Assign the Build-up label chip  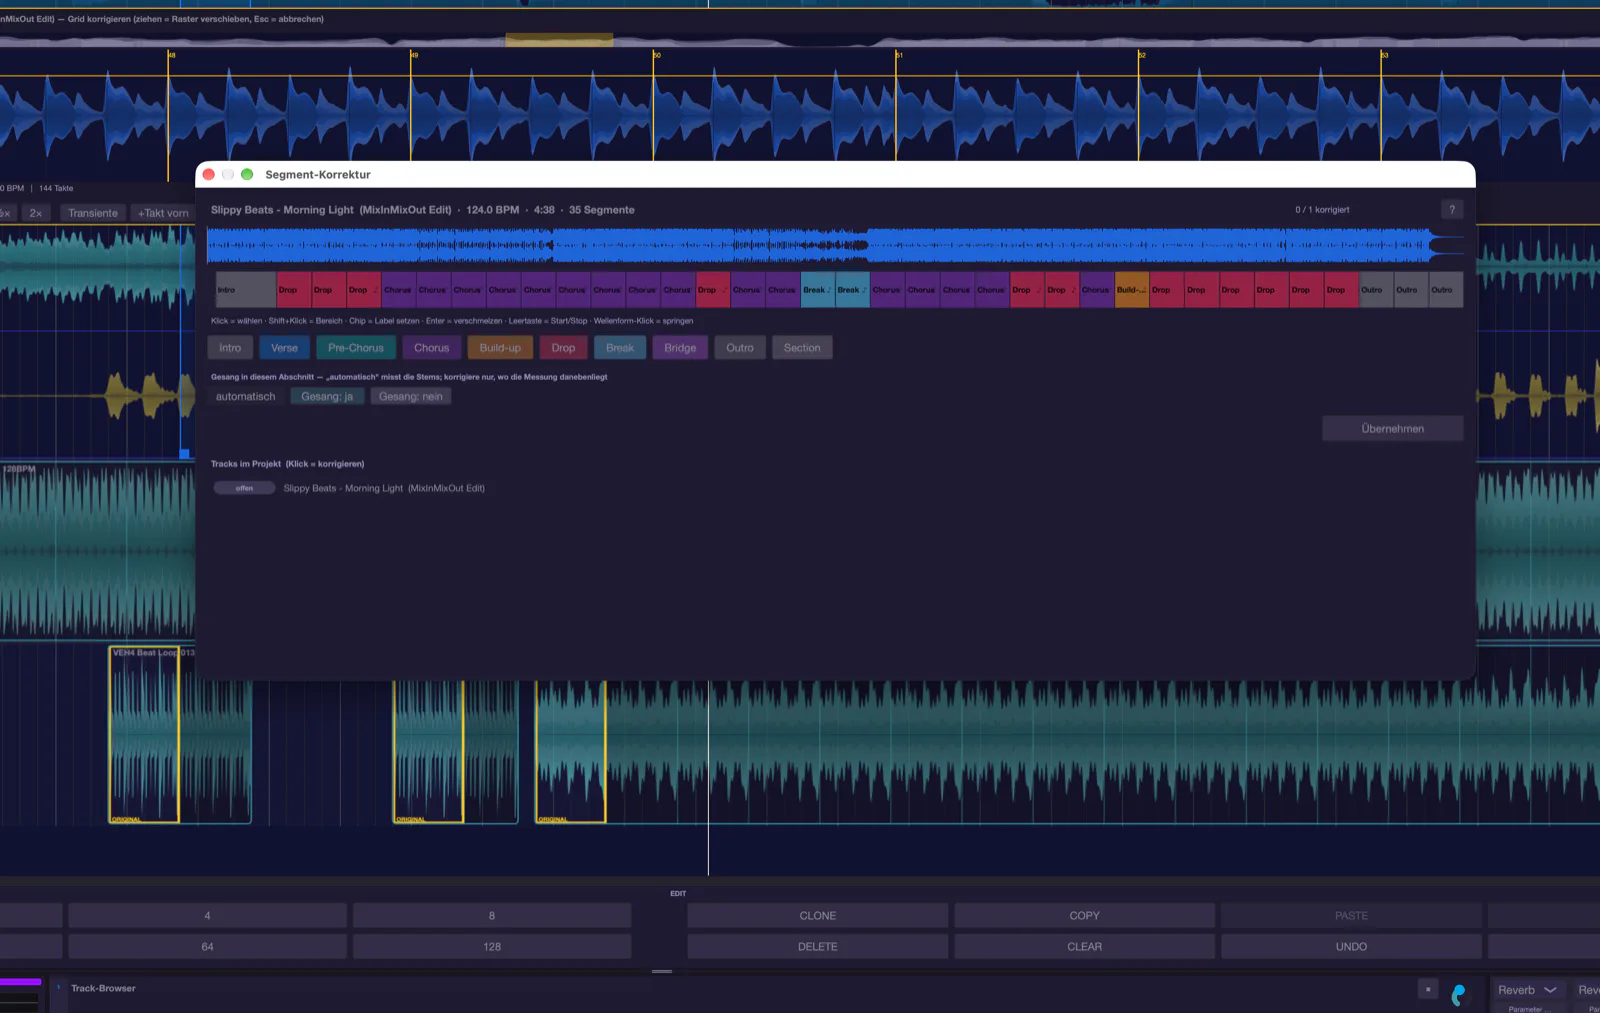[500, 348]
